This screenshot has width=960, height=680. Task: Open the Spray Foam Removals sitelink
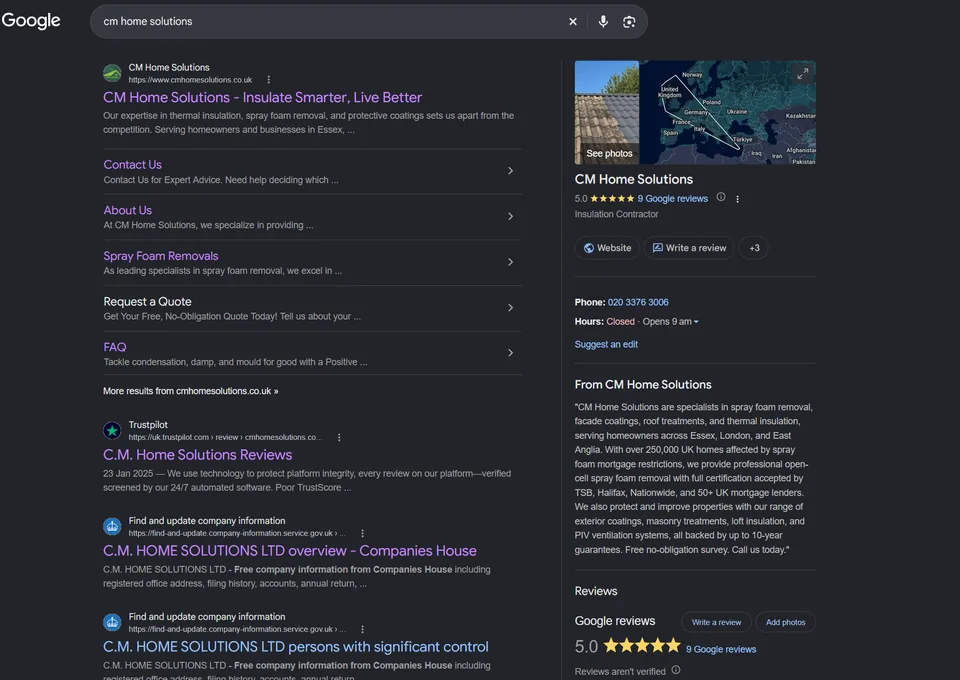click(x=160, y=256)
